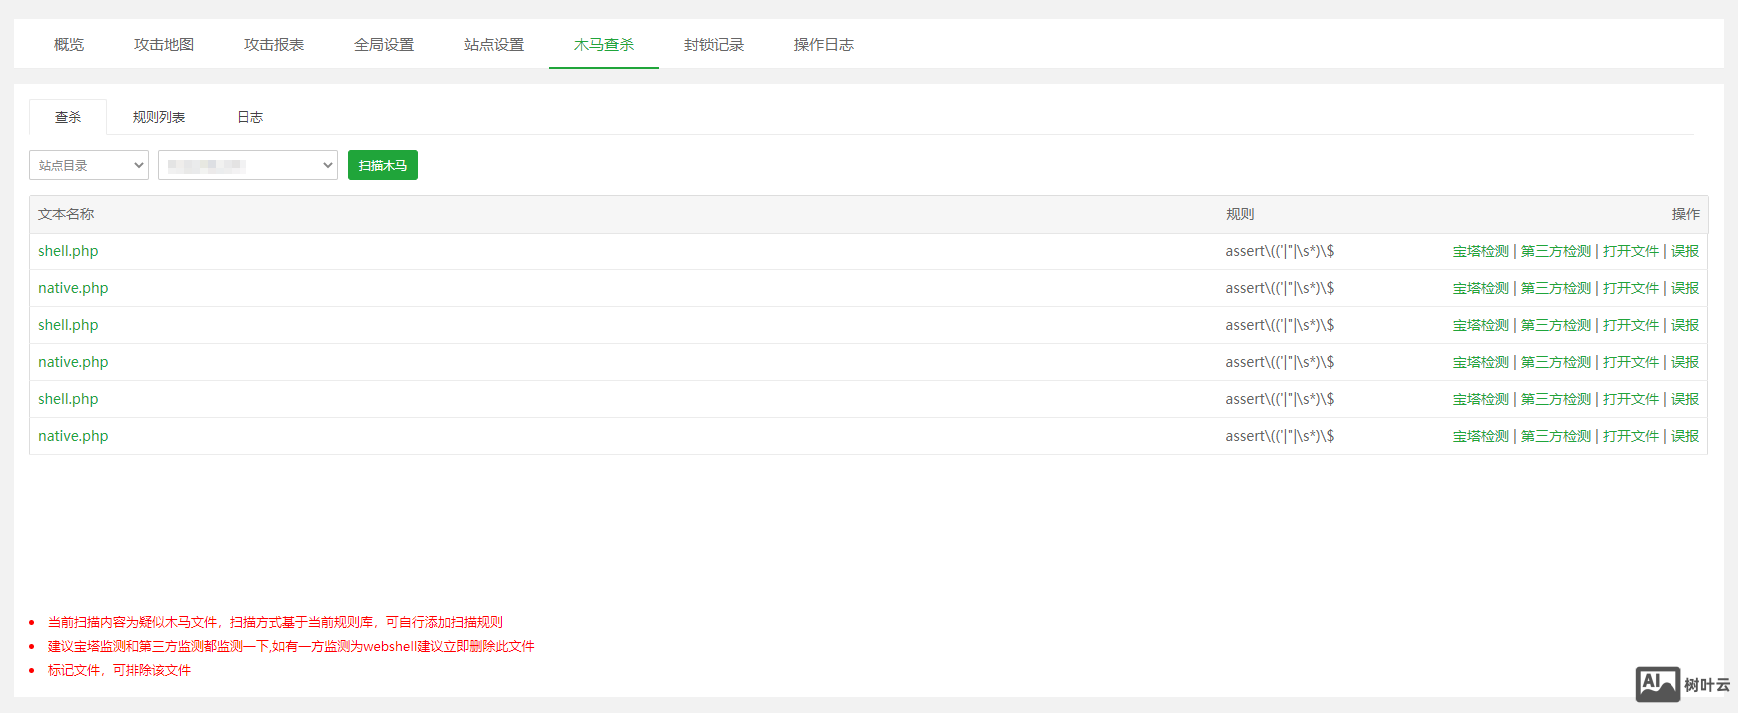Click the first shell.php file link
The image size is (1738, 713).
click(x=68, y=251)
